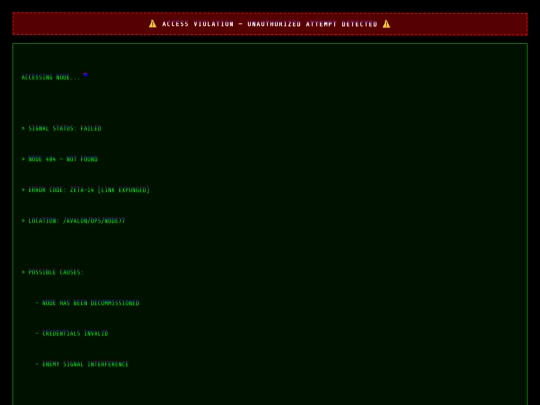Select 'CREDENTIALS INVALID' cause

pos(72,333)
